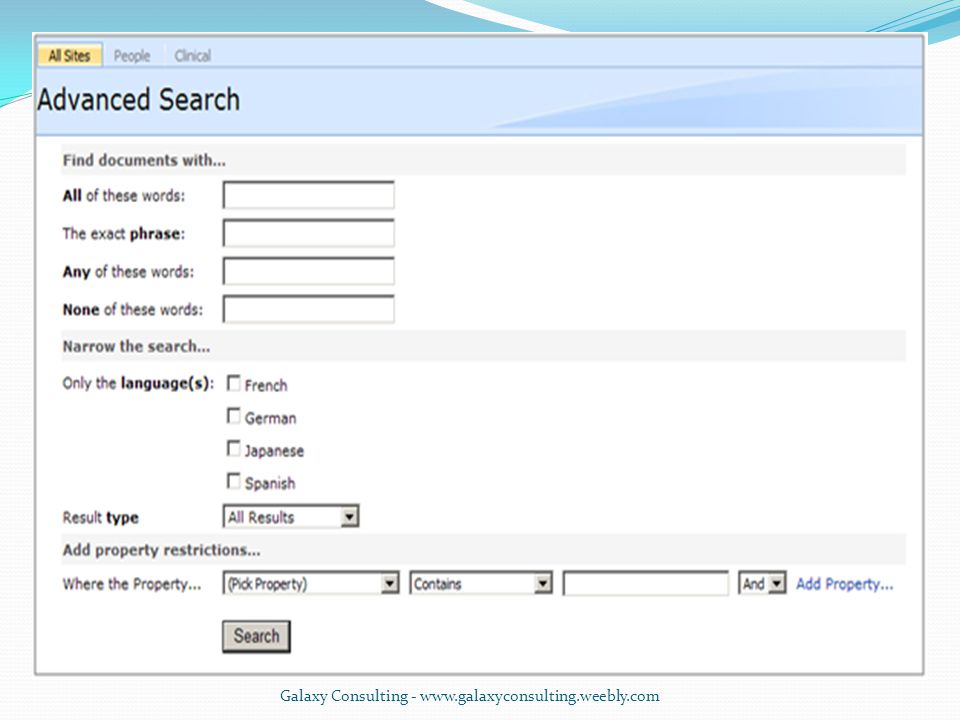960x720 pixels.
Task: Click into the exact phrase text box
Action: click(309, 233)
